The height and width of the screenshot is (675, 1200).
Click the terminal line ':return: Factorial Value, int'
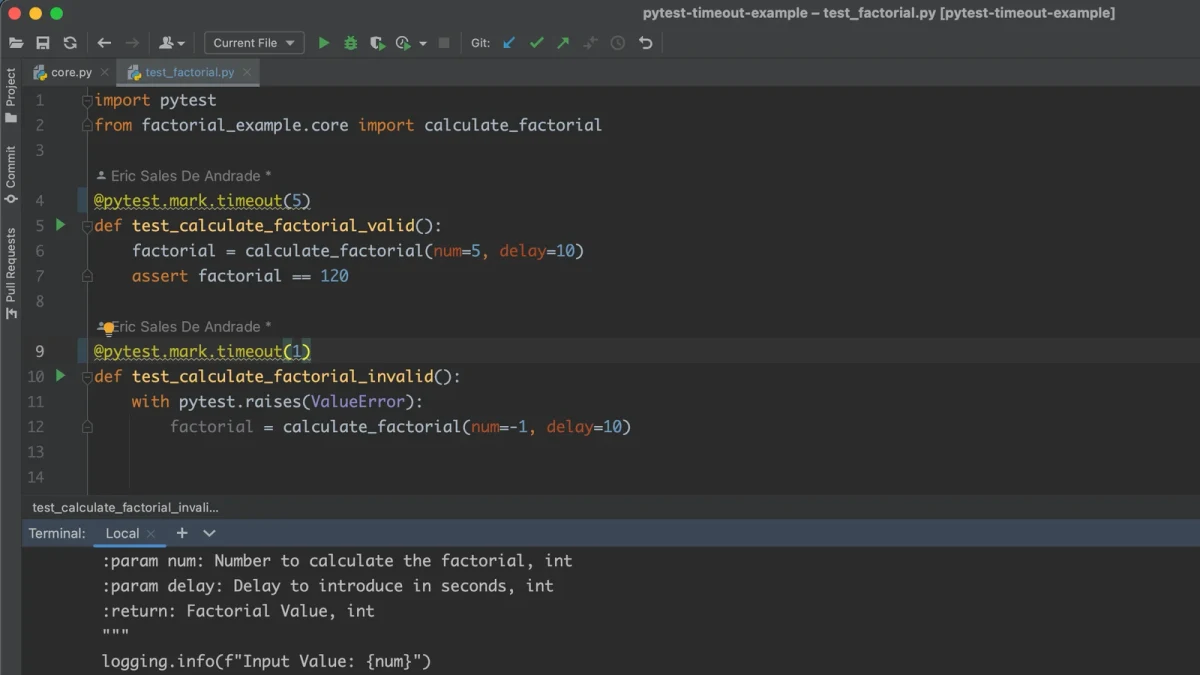click(x=238, y=611)
